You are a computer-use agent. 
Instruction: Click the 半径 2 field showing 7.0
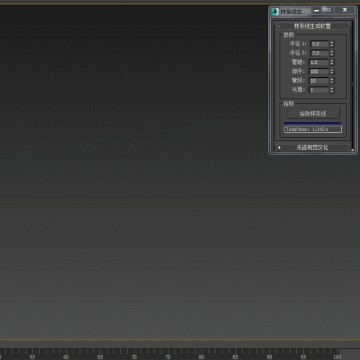click(x=319, y=53)
